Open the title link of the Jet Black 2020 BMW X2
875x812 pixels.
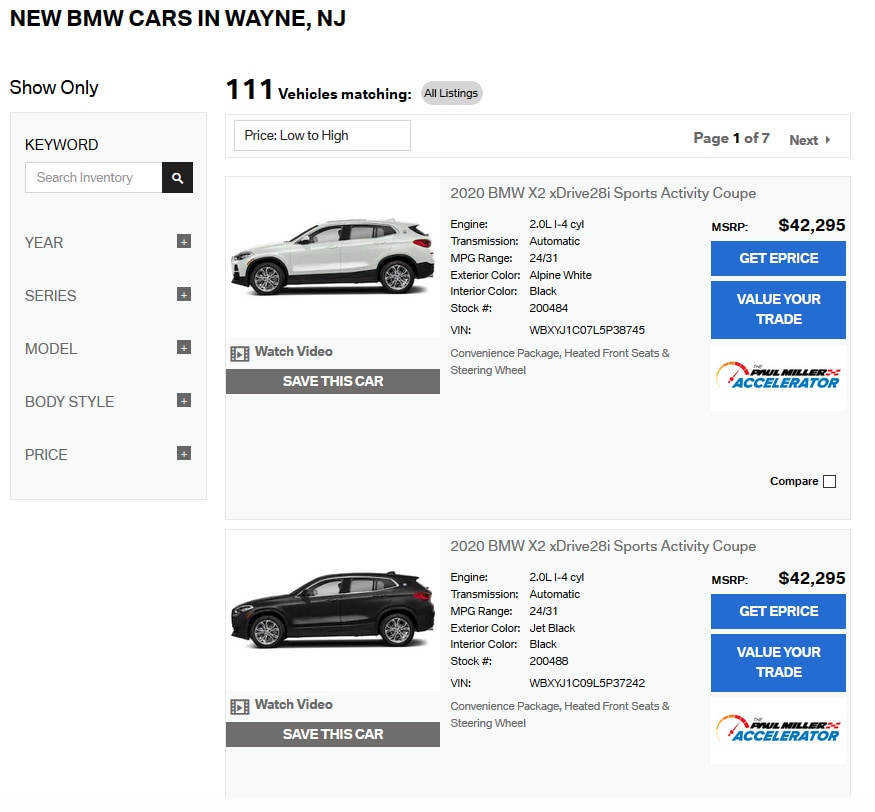tap(603, 546)
